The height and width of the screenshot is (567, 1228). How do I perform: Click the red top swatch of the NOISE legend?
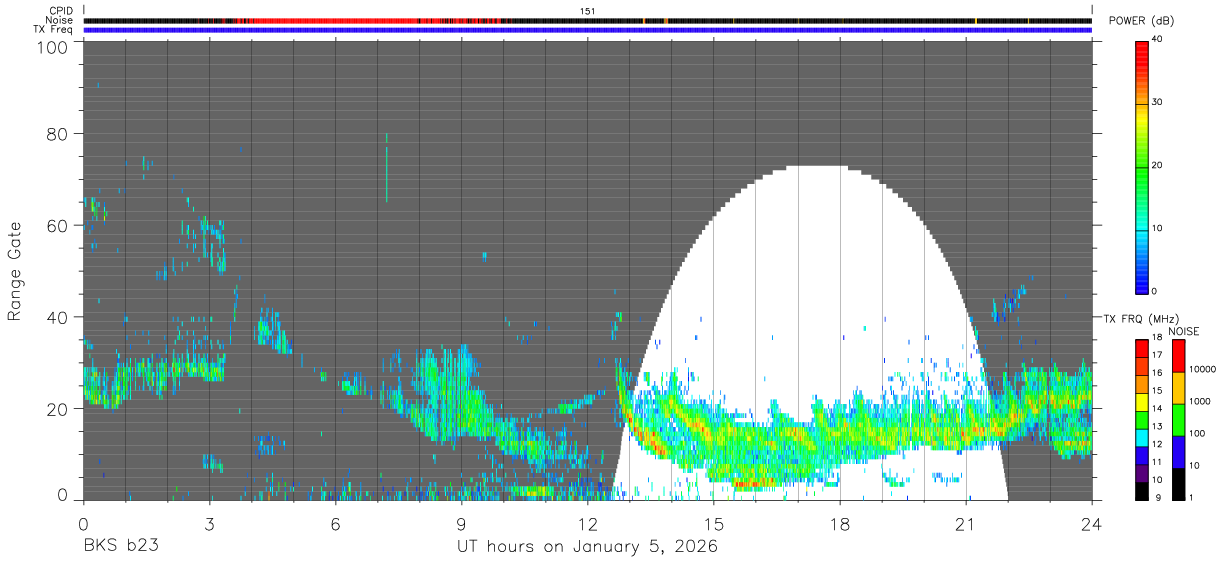(1179, 356)
